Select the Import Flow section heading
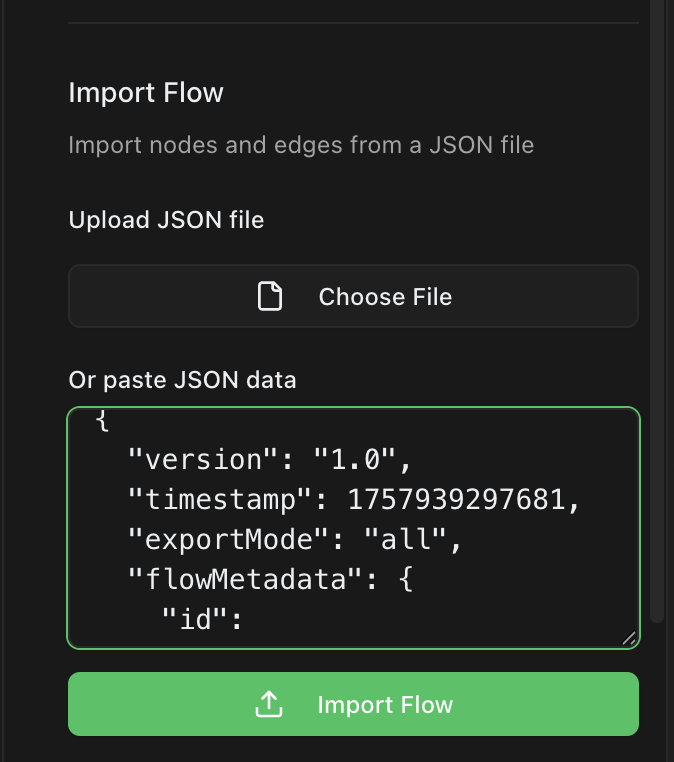The height and width of the screenshot is (762, 674). 146,93
